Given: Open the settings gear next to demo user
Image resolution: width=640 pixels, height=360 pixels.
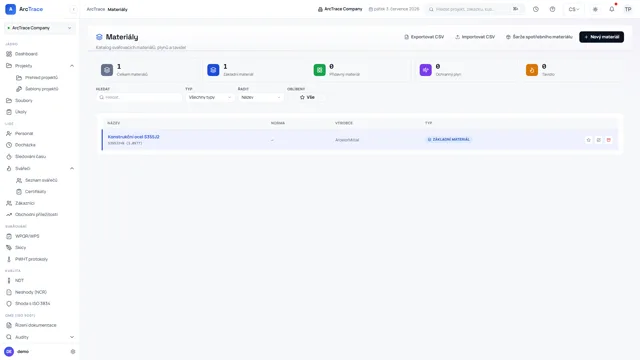Looking at the screenshot, I should (x=73, y=351).
